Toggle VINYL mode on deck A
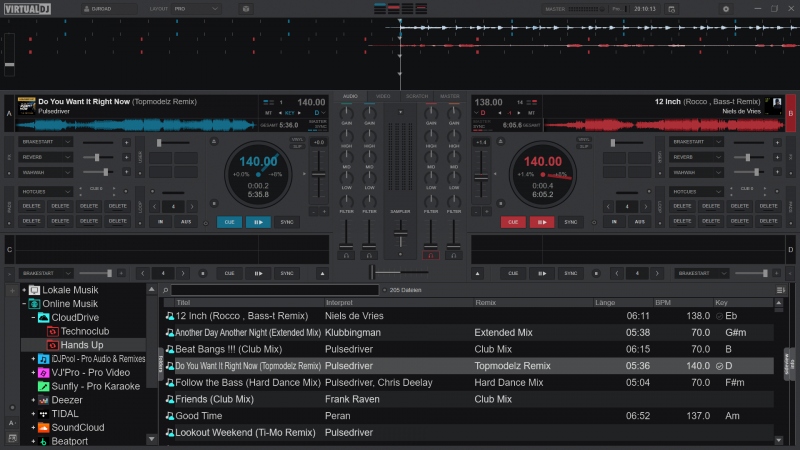The height and width of the screenshot is (450, 800). [296, 140]
